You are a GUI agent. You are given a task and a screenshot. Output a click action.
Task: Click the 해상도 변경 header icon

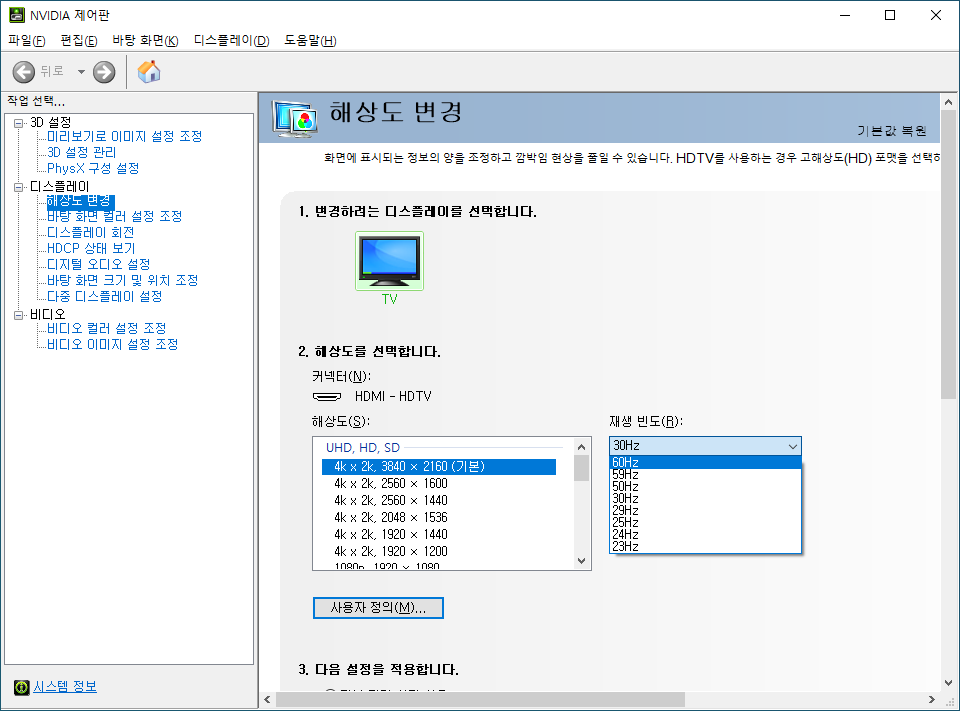point(296,118)
